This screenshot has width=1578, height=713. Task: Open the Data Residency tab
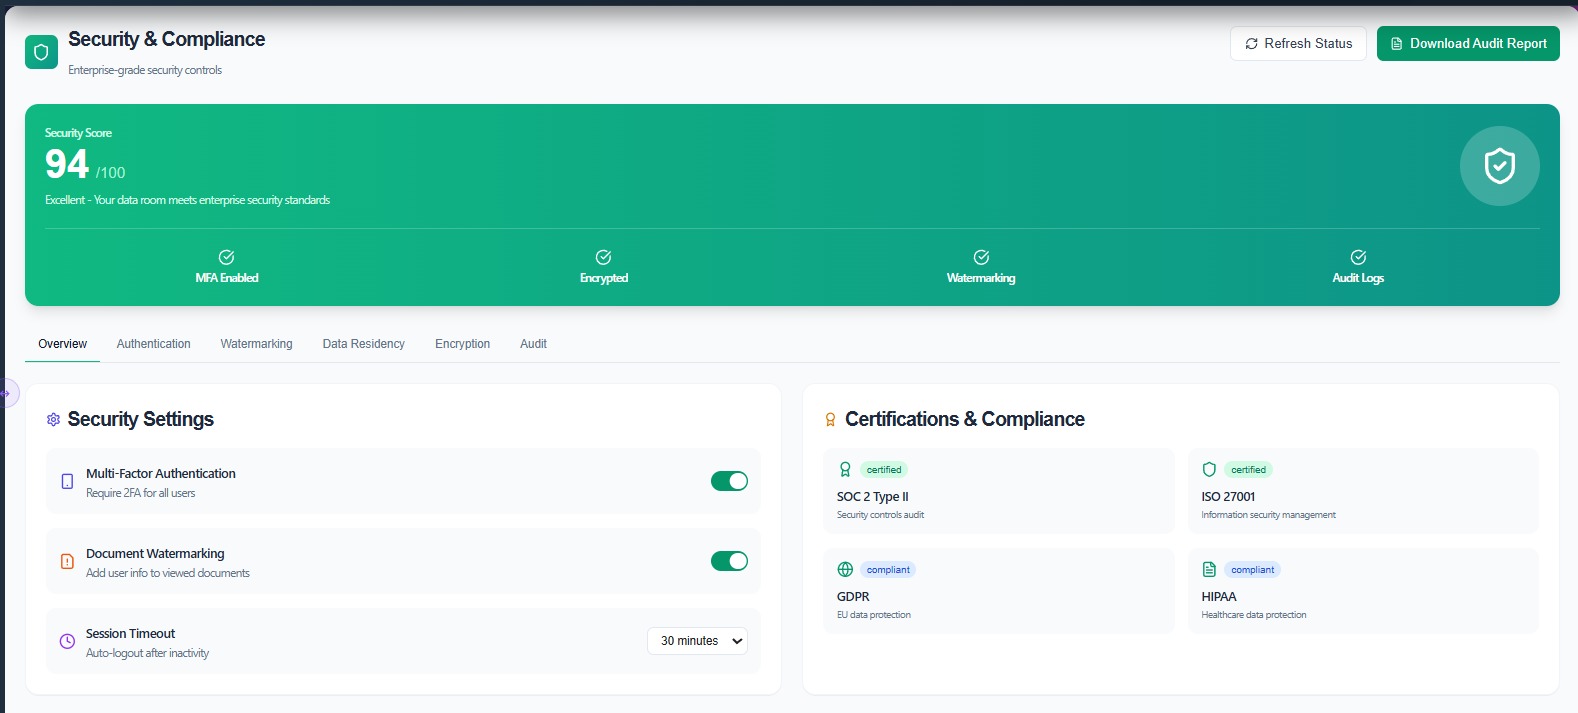363,344
